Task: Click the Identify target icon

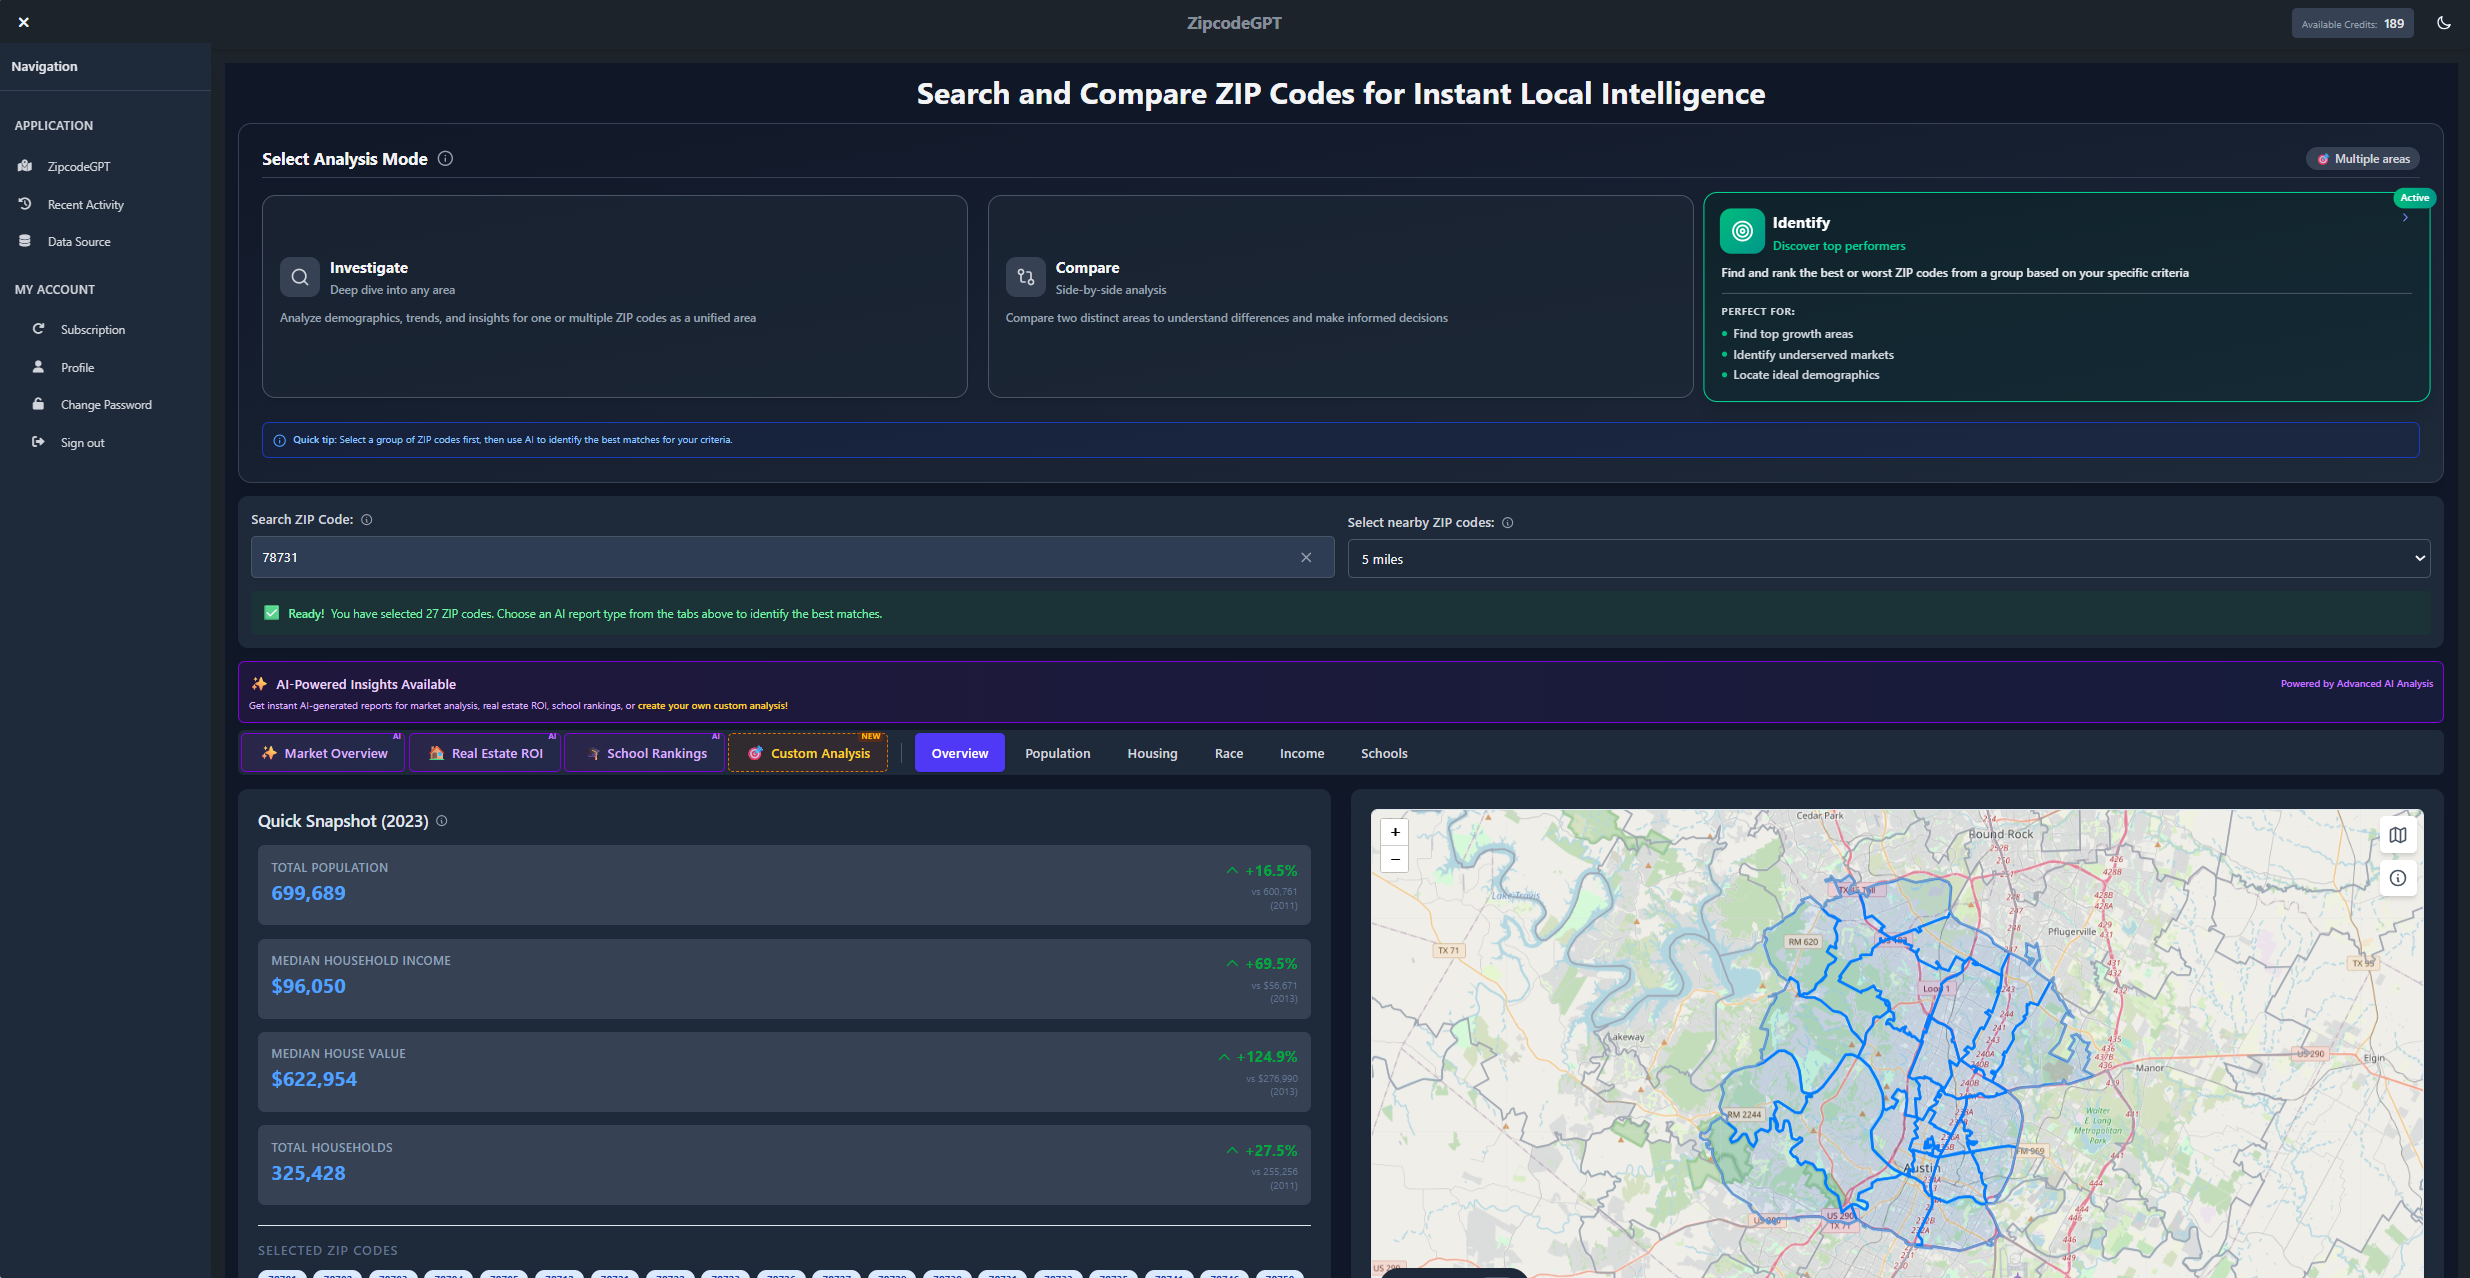Action: 1742,231
